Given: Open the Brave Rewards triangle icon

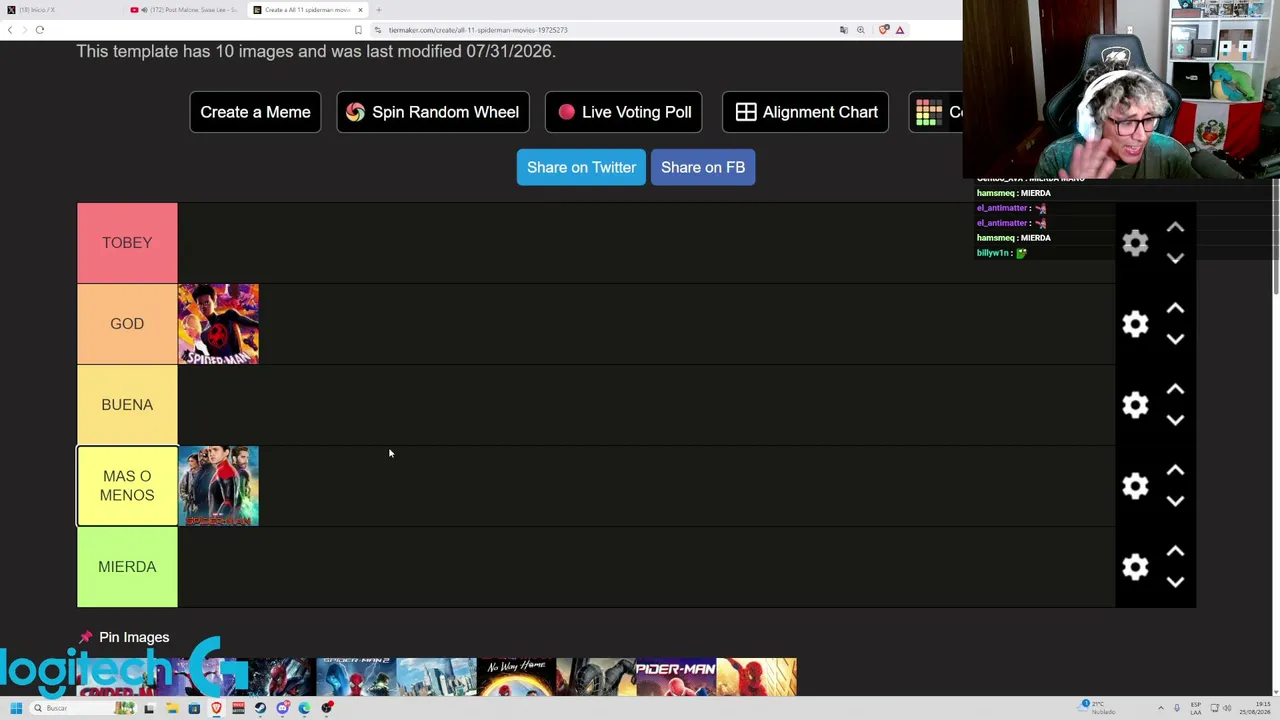Looking at the screenshot, I should click(x=900, y=30).
